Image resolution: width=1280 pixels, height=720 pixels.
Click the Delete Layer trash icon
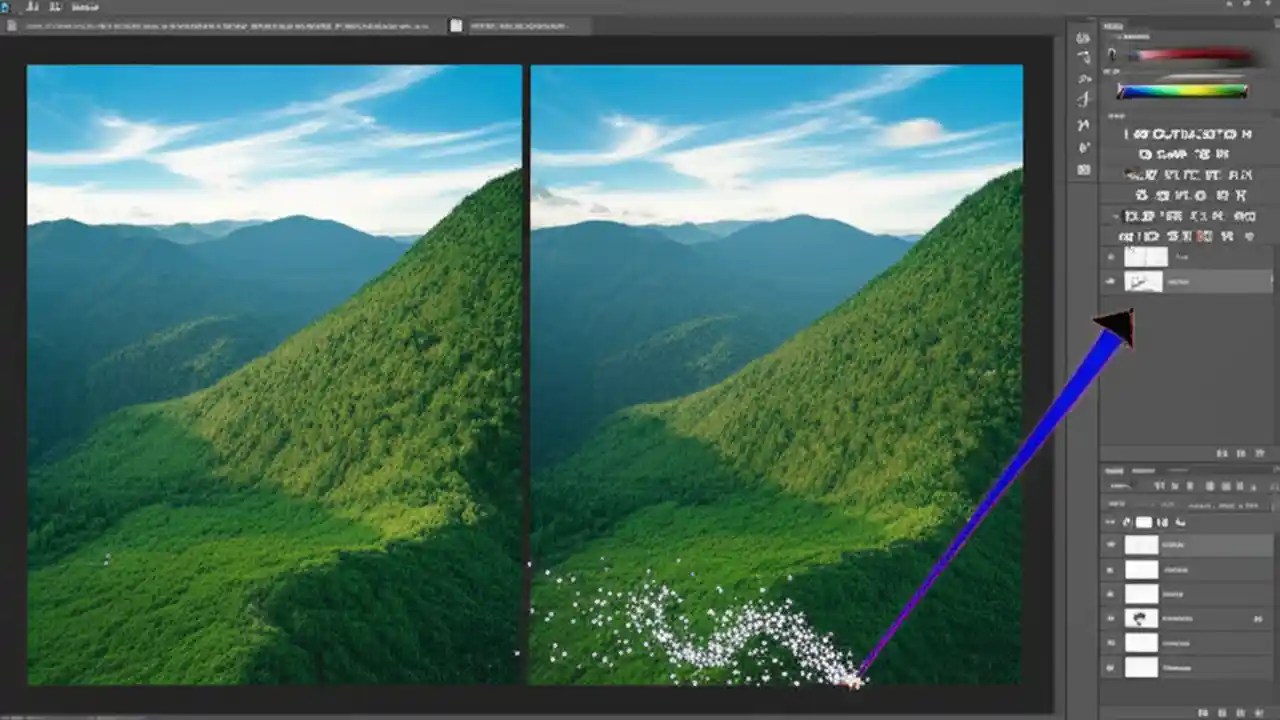[1260, 711]
